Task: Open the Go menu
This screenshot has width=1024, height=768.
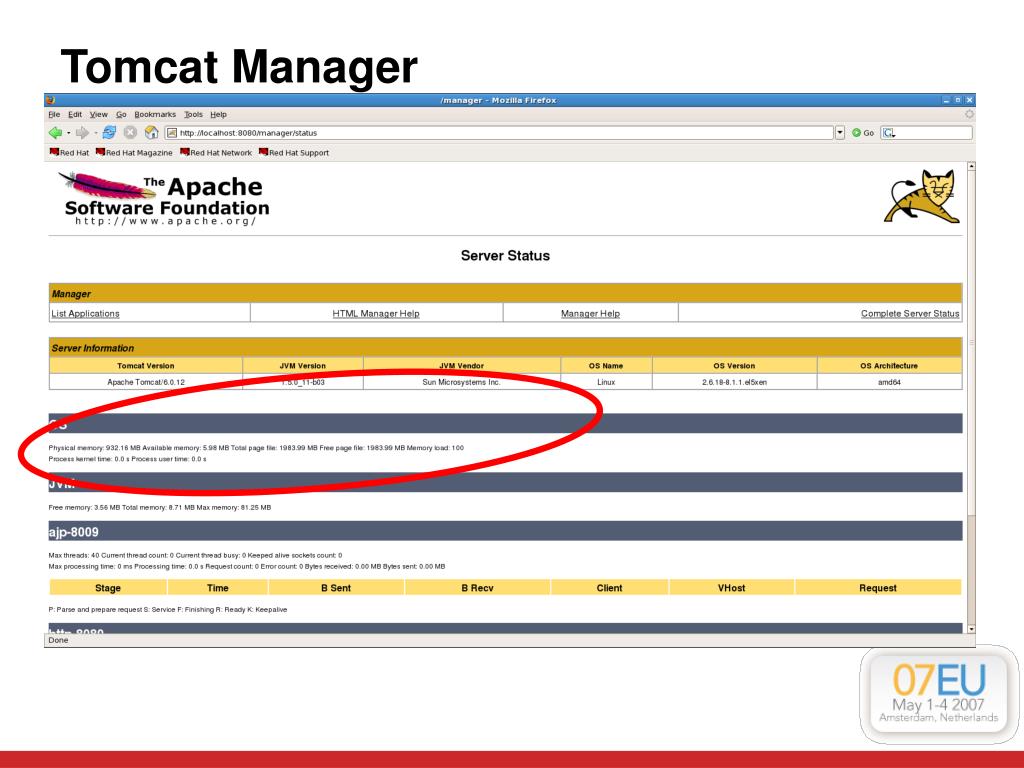Action: pos(121,114)
